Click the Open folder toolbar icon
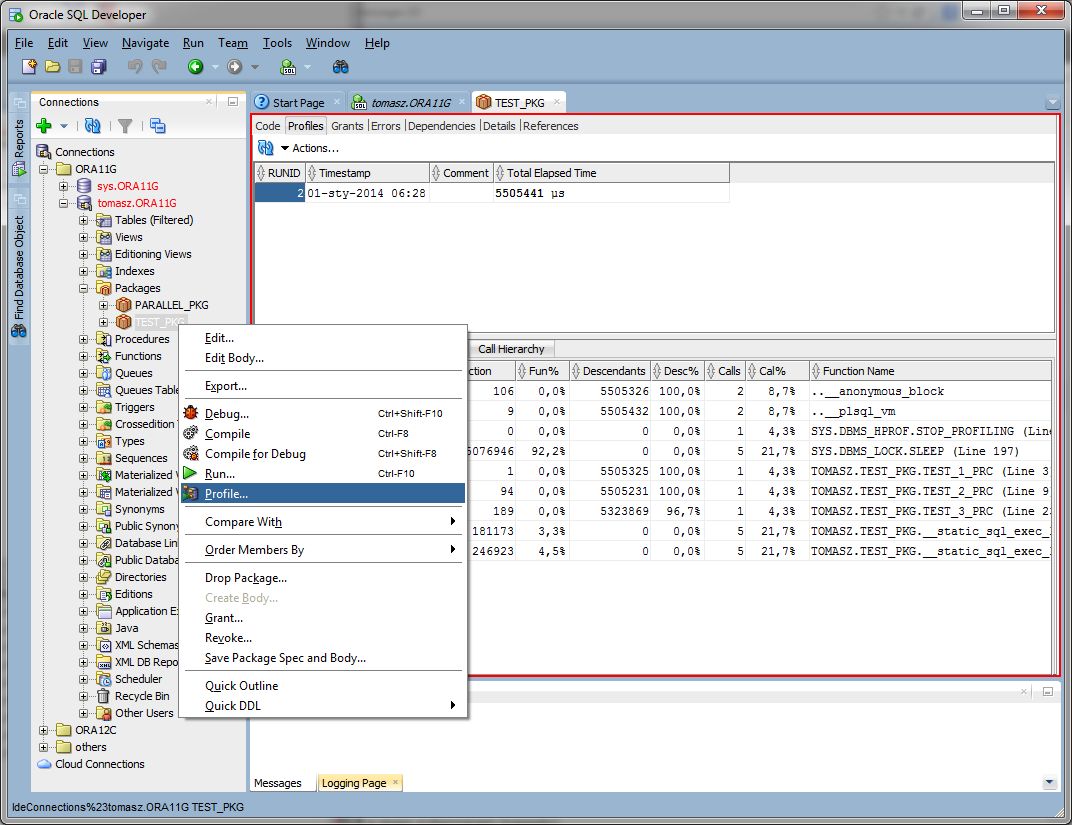Screen dimensions: 1072x825 [53, 66]
